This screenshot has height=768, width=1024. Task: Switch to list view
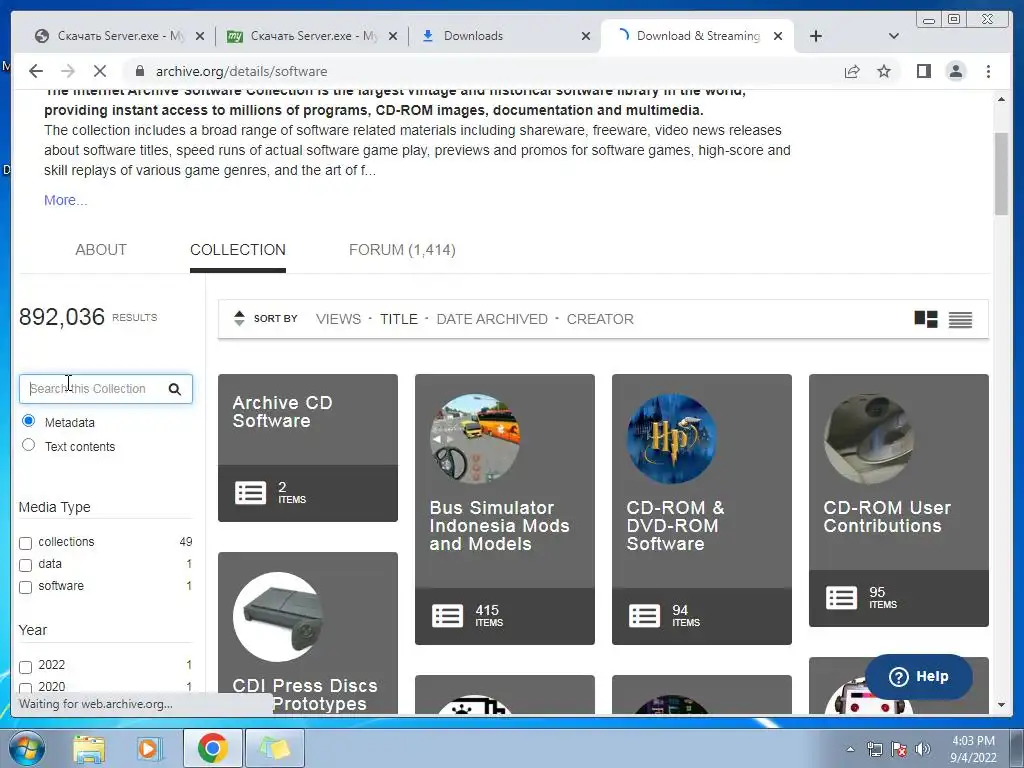960,319
